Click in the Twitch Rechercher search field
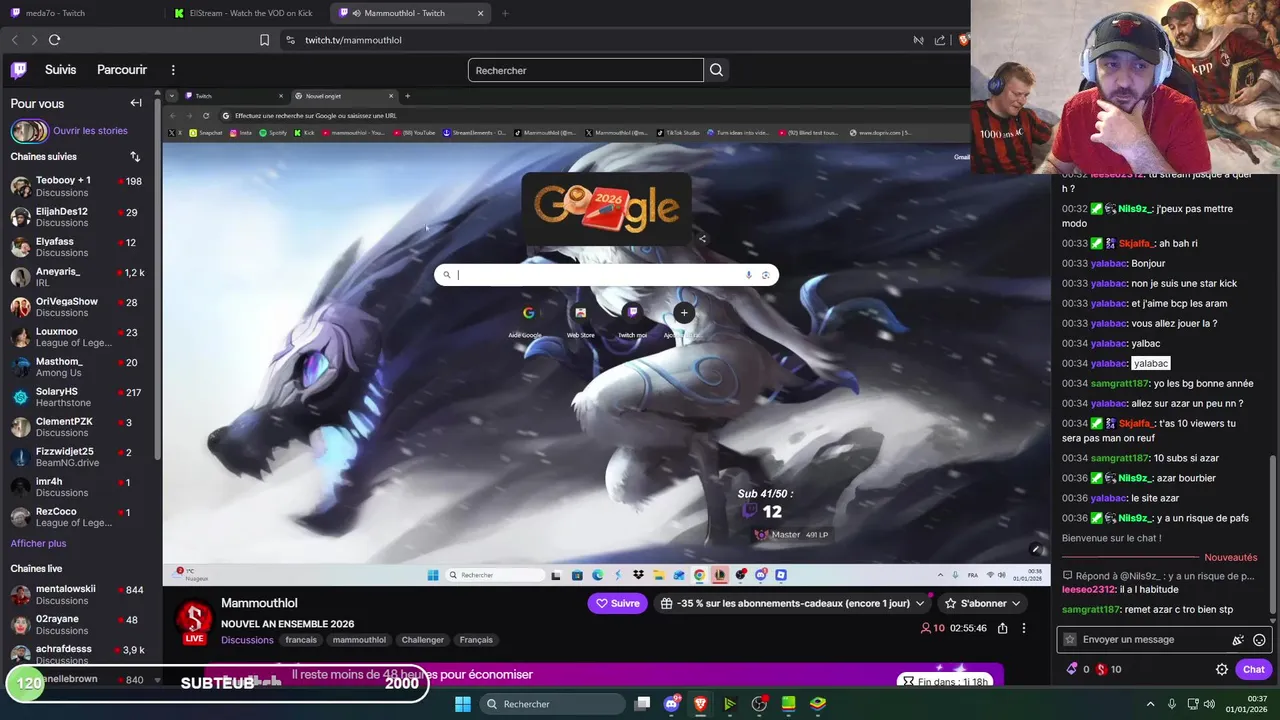1280x720 pixels. [x=585, y=70]
